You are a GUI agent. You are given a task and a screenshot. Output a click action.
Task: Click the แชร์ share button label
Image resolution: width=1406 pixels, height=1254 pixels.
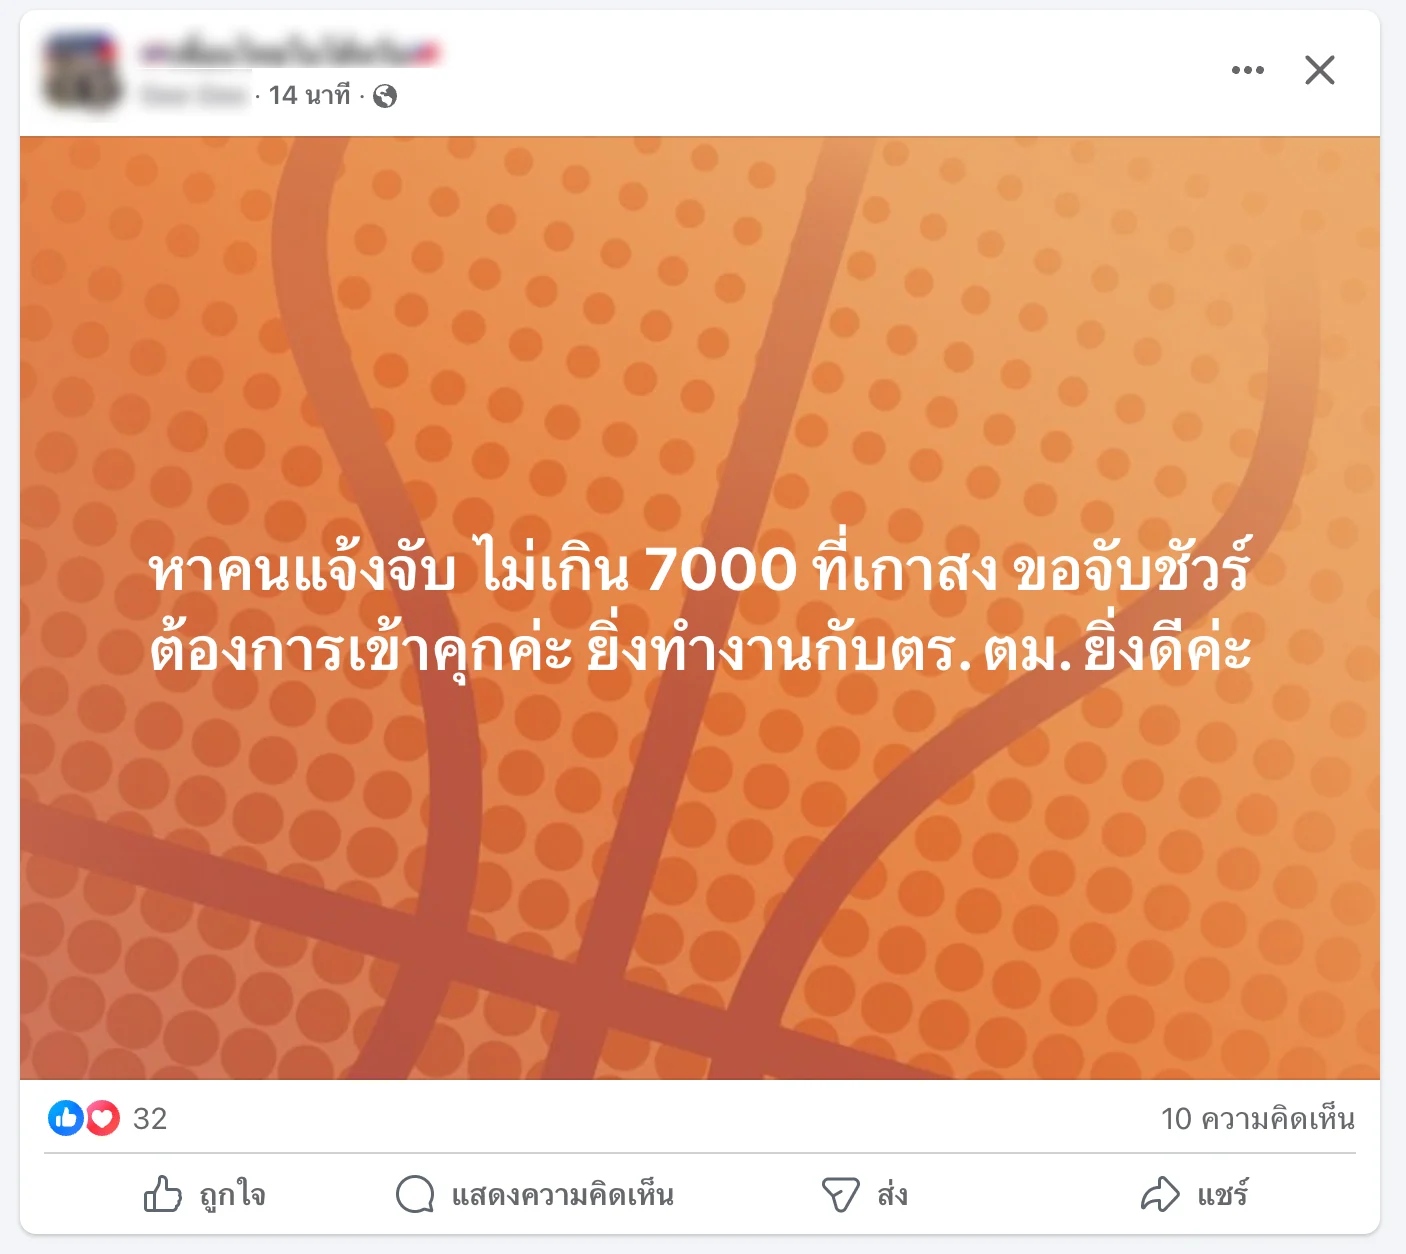click(x=1222, y=1195)
